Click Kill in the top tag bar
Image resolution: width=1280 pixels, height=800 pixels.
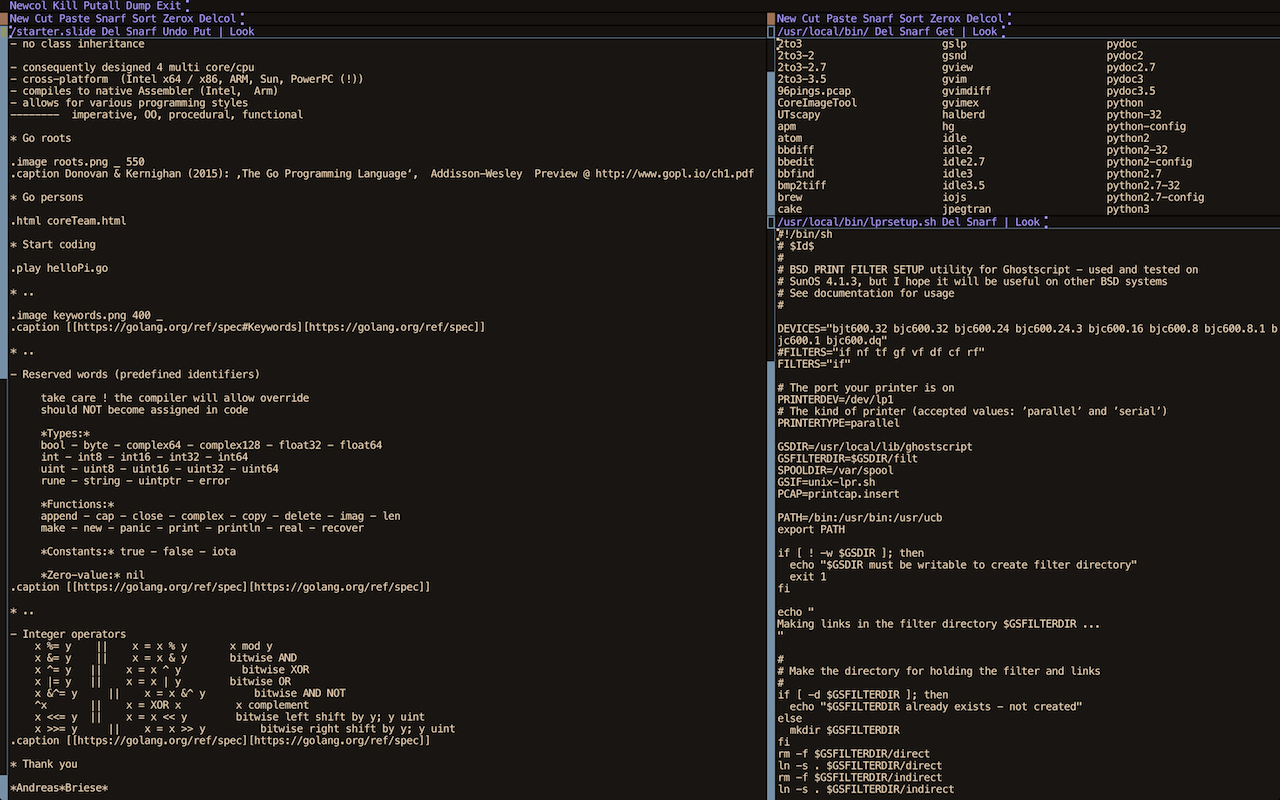(64, 6)
